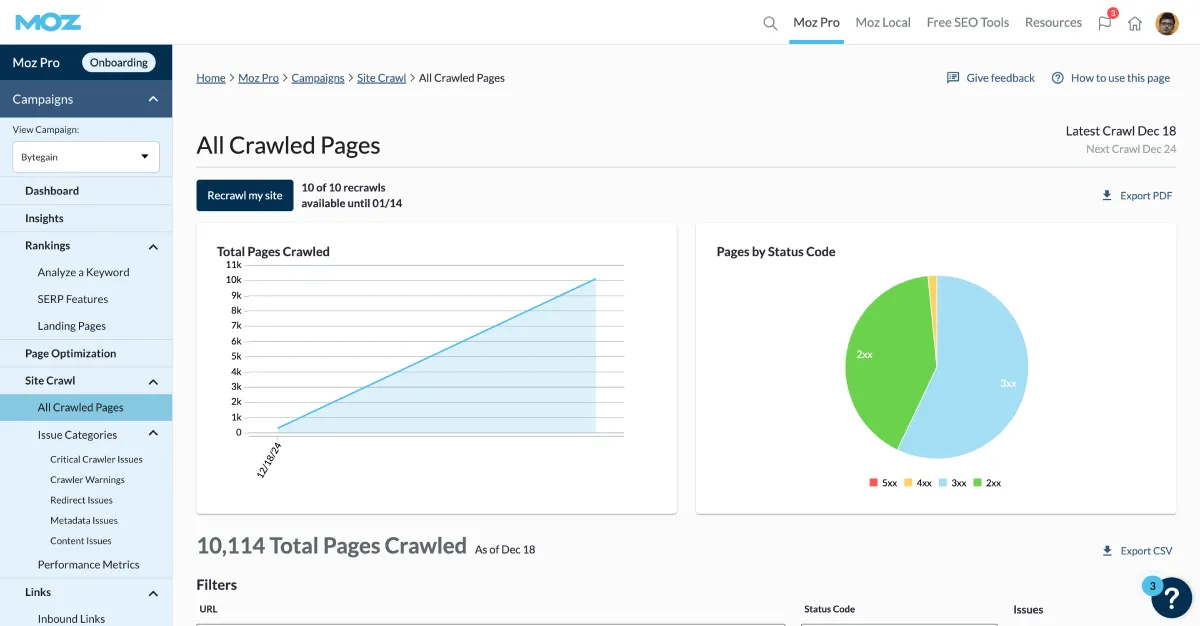Toggle the 4xx series in the pie legend

[x=916, y=482]
